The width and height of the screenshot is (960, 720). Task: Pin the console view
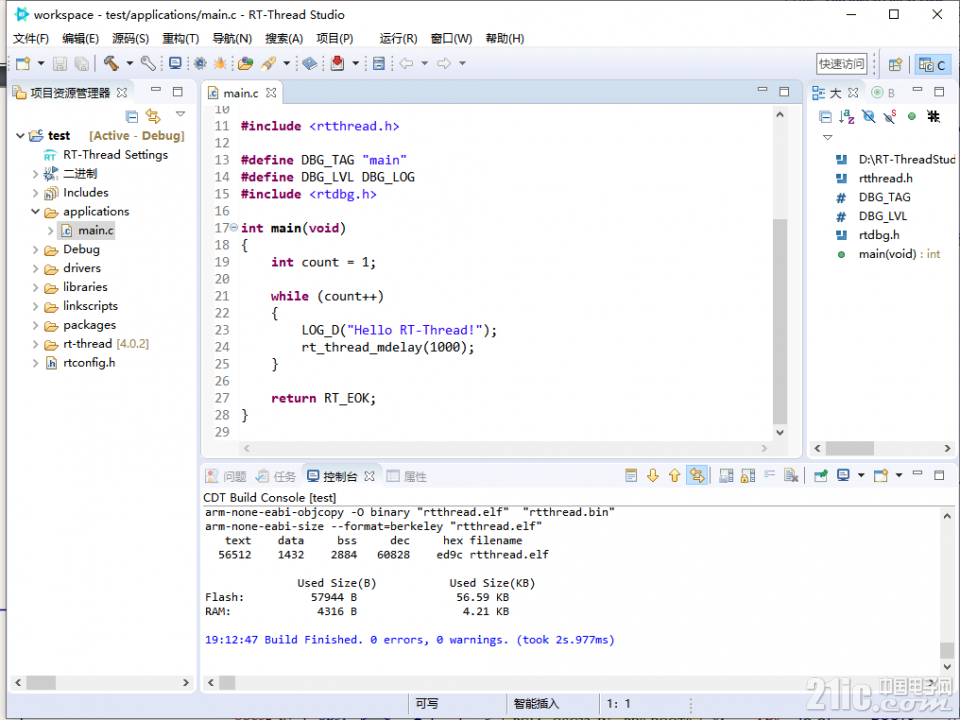pos(821,476)
